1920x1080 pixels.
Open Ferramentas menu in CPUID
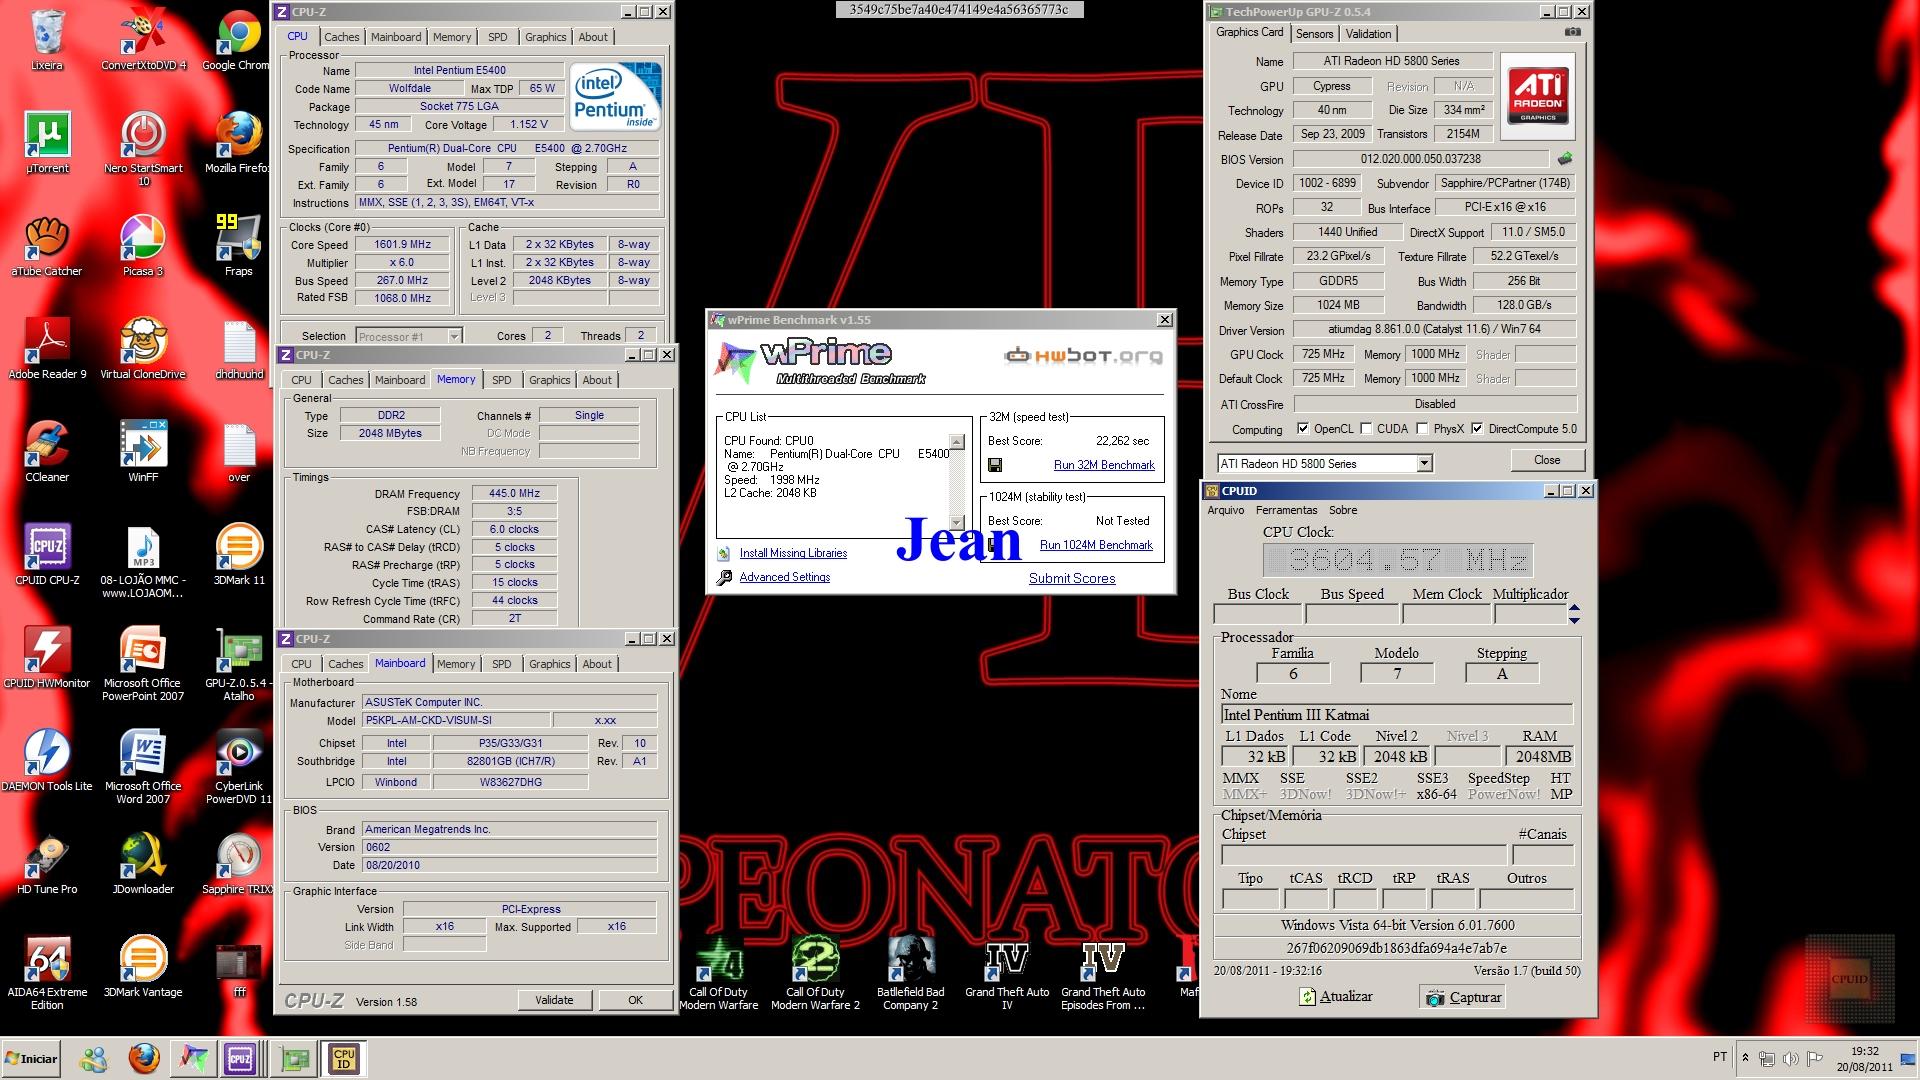[x=1286, y=510]
